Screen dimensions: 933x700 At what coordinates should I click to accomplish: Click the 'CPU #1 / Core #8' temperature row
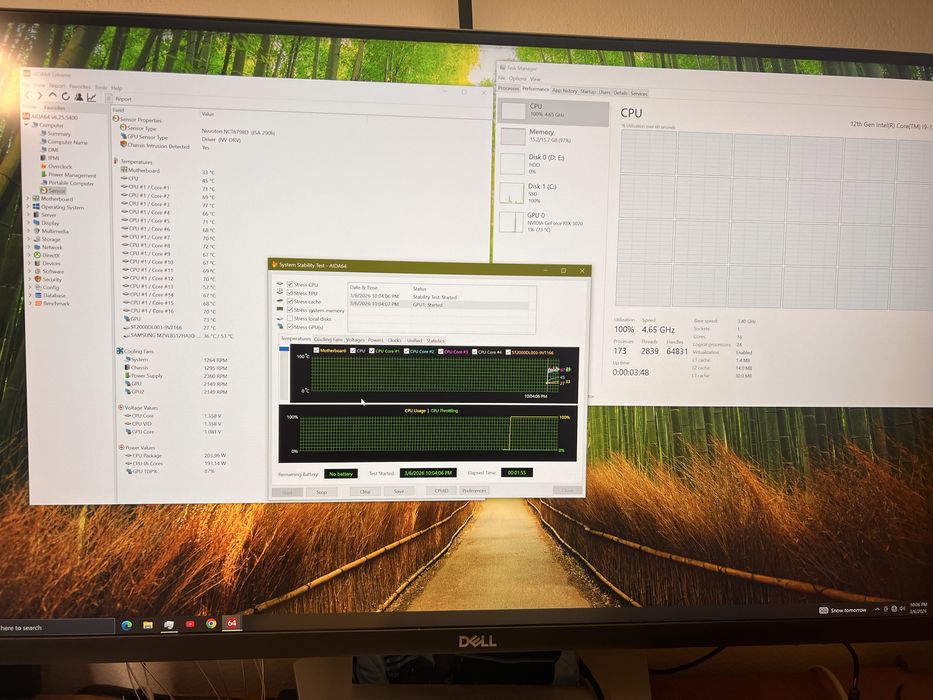[x=168, y=246]
